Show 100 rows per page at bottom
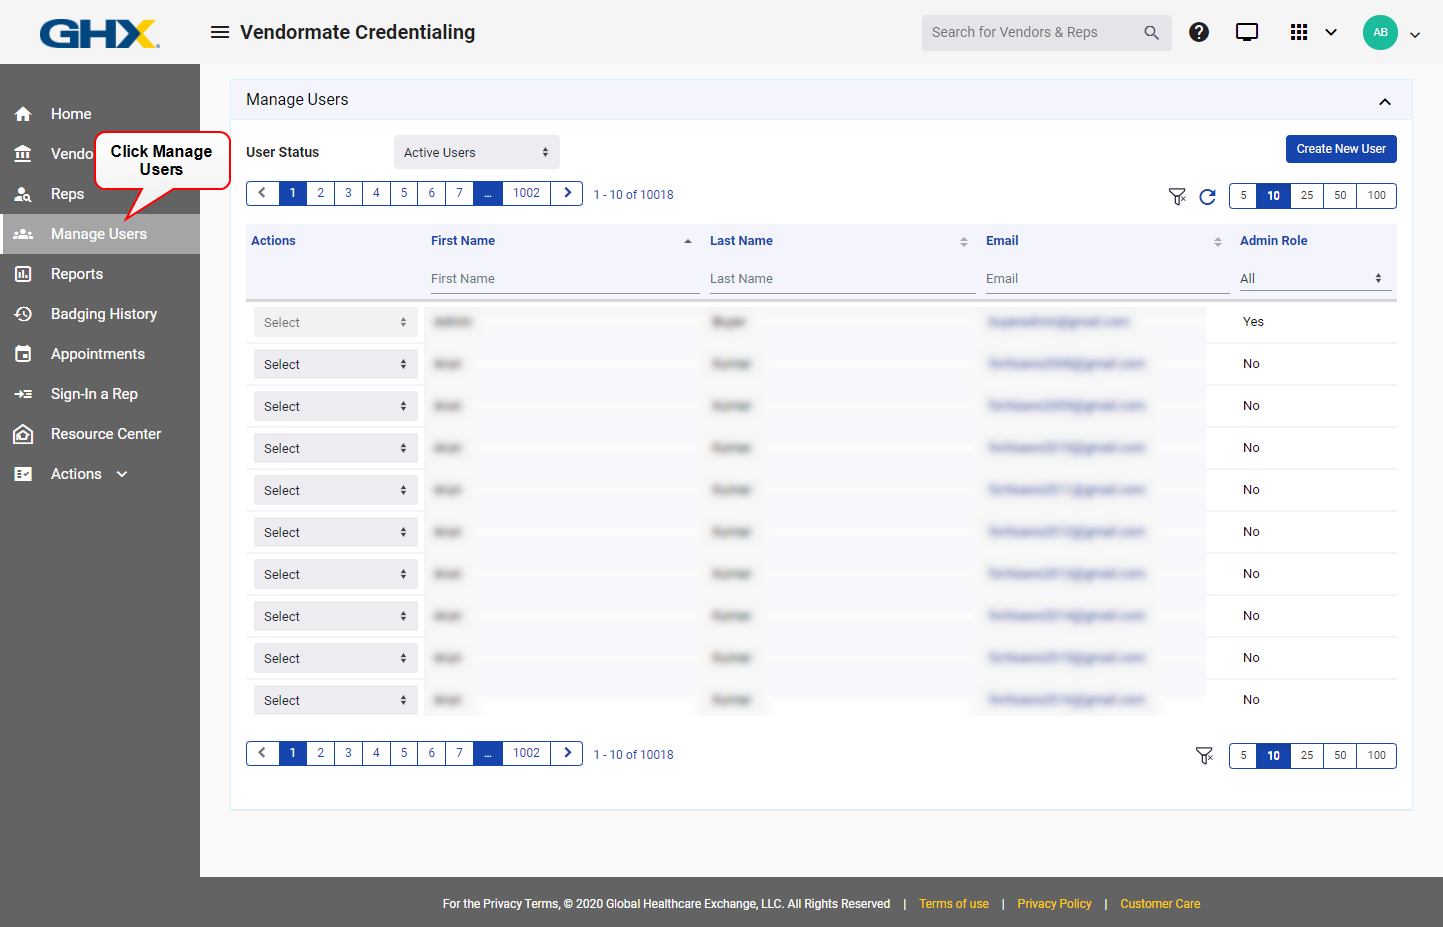The image size is (1443, 927). coord(1377,756)
